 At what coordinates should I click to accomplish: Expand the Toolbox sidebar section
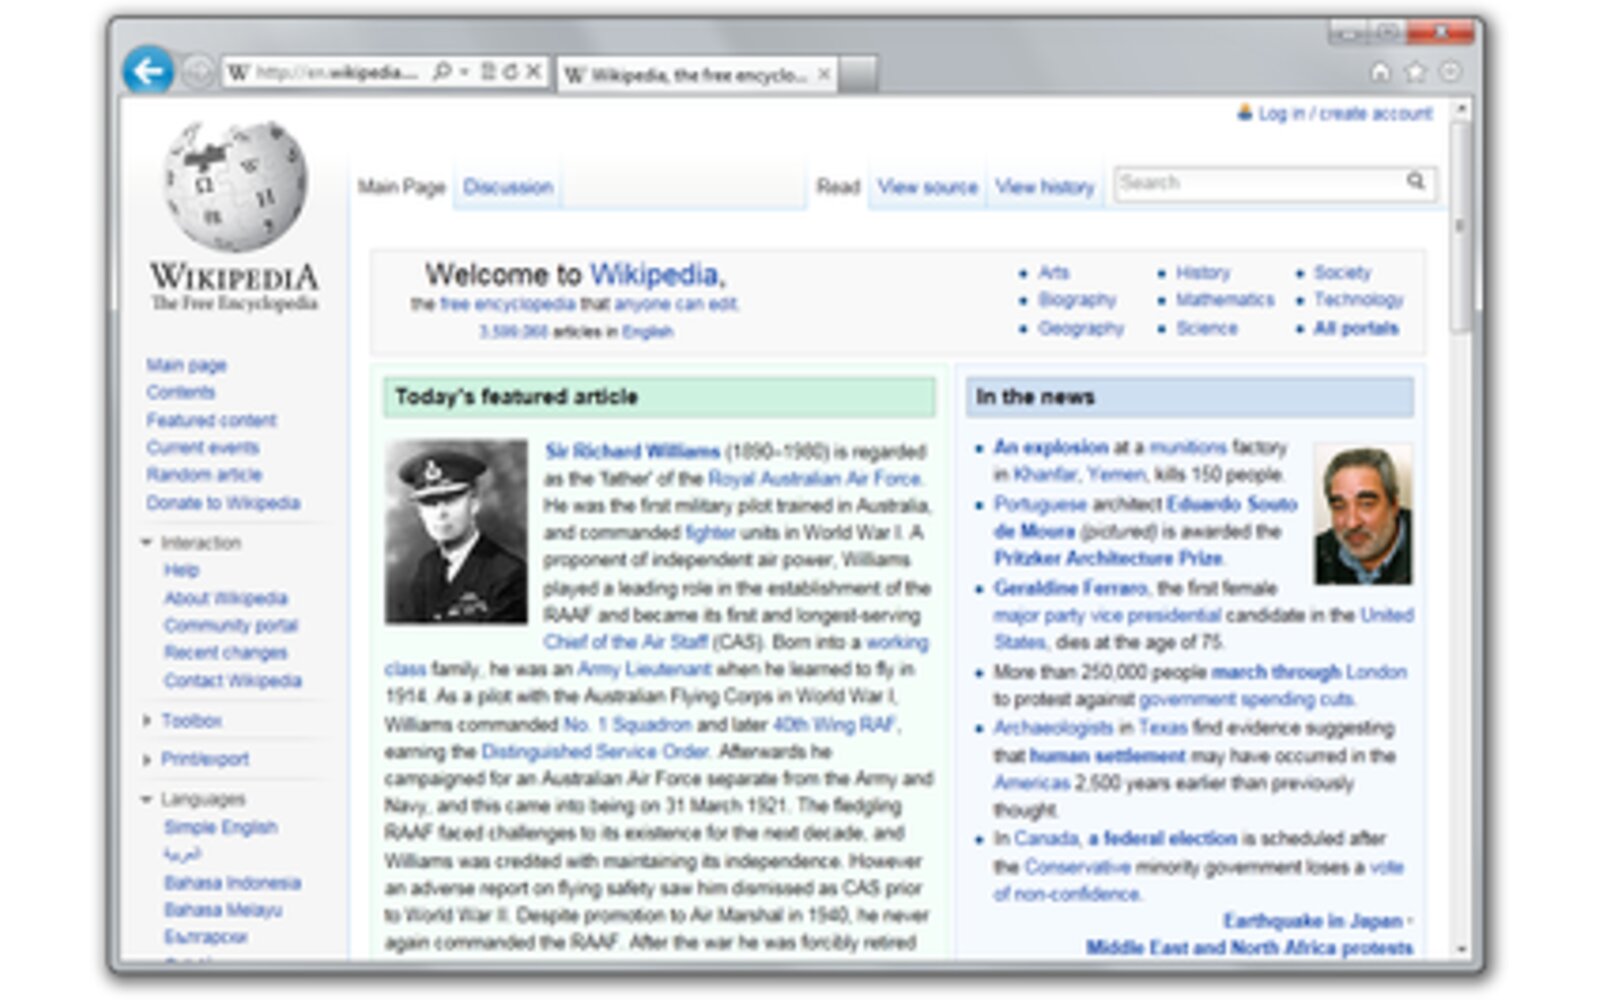pyautogui.click(x=147, y=720)
